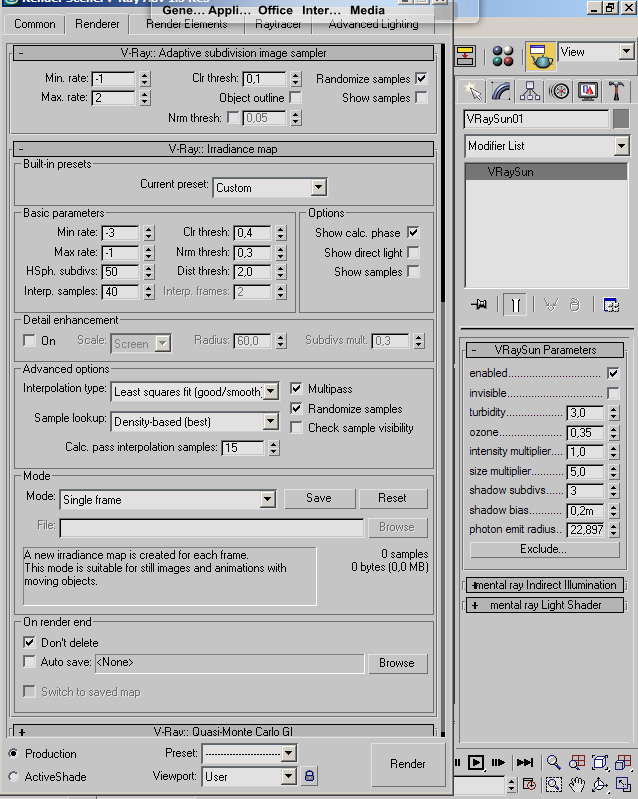Click Zoom Extents cube icon
Image resolution: width=638 pixels, height=799 pixels.
(x=600, y=762)
